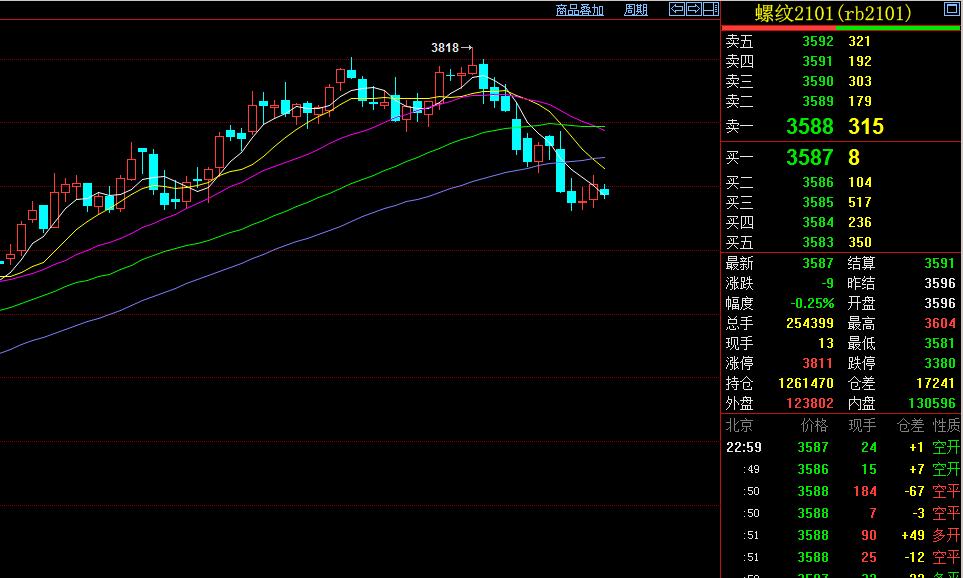Click the 性质 column header

pyautogui.click(x=946, y=426)
